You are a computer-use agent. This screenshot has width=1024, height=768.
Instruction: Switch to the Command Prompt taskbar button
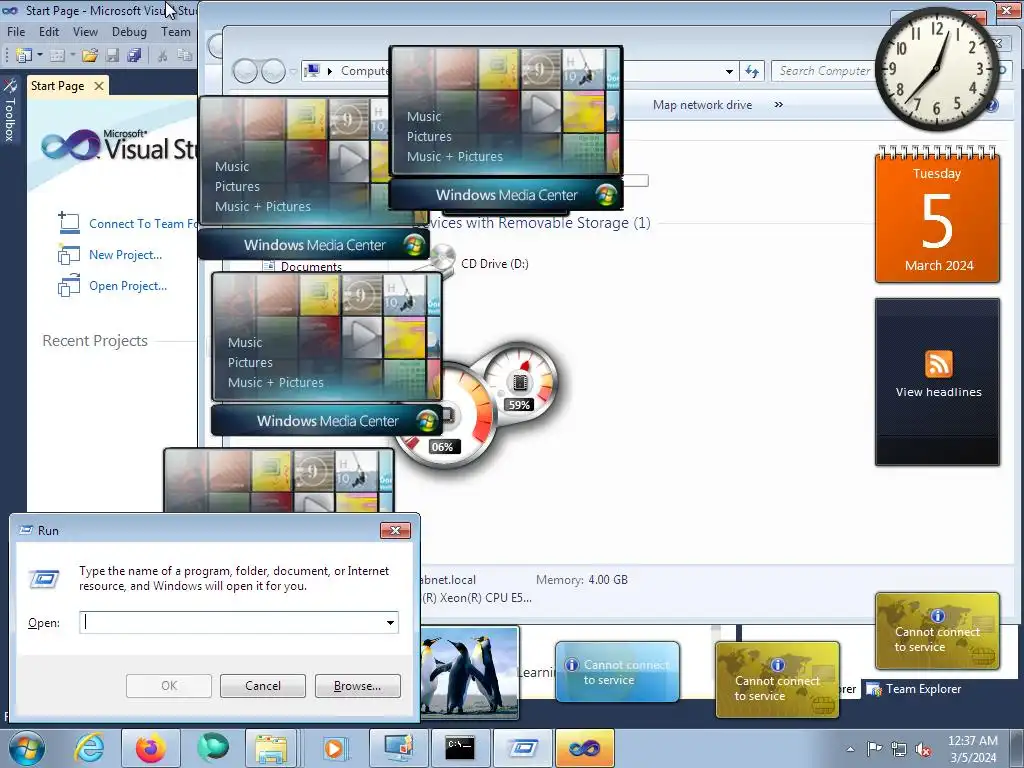tap(459, 748)
